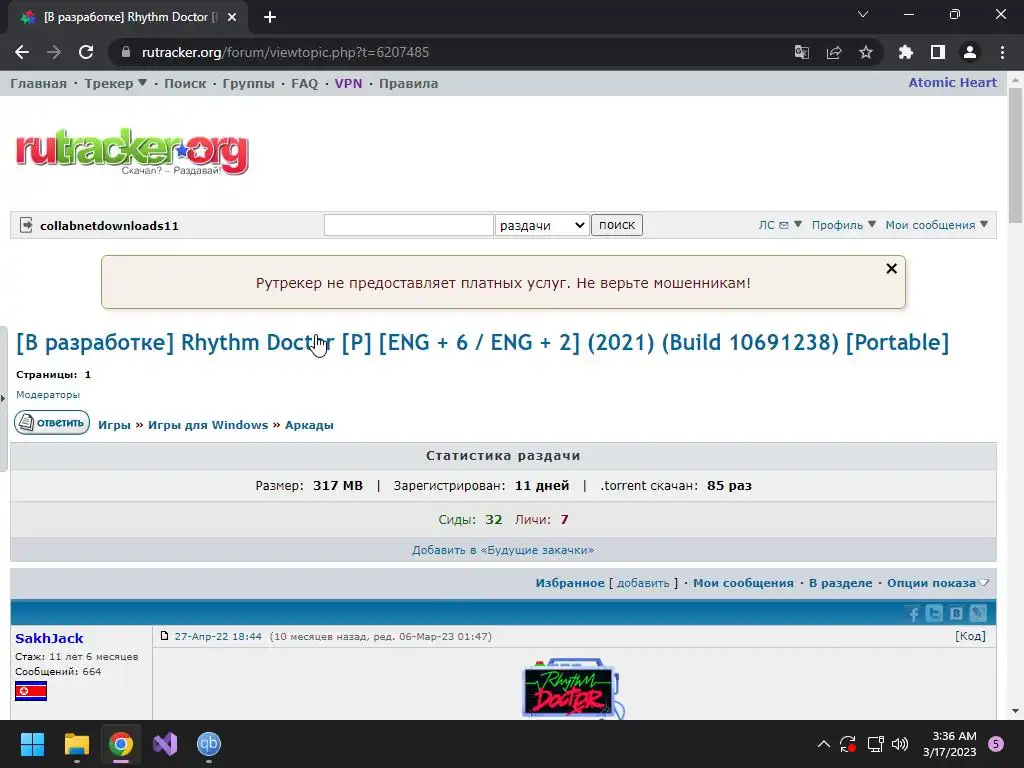Click the page vertical scrollbar thumb
This screenshot has width=1024, height=768.
click(x=1015, y=155)
